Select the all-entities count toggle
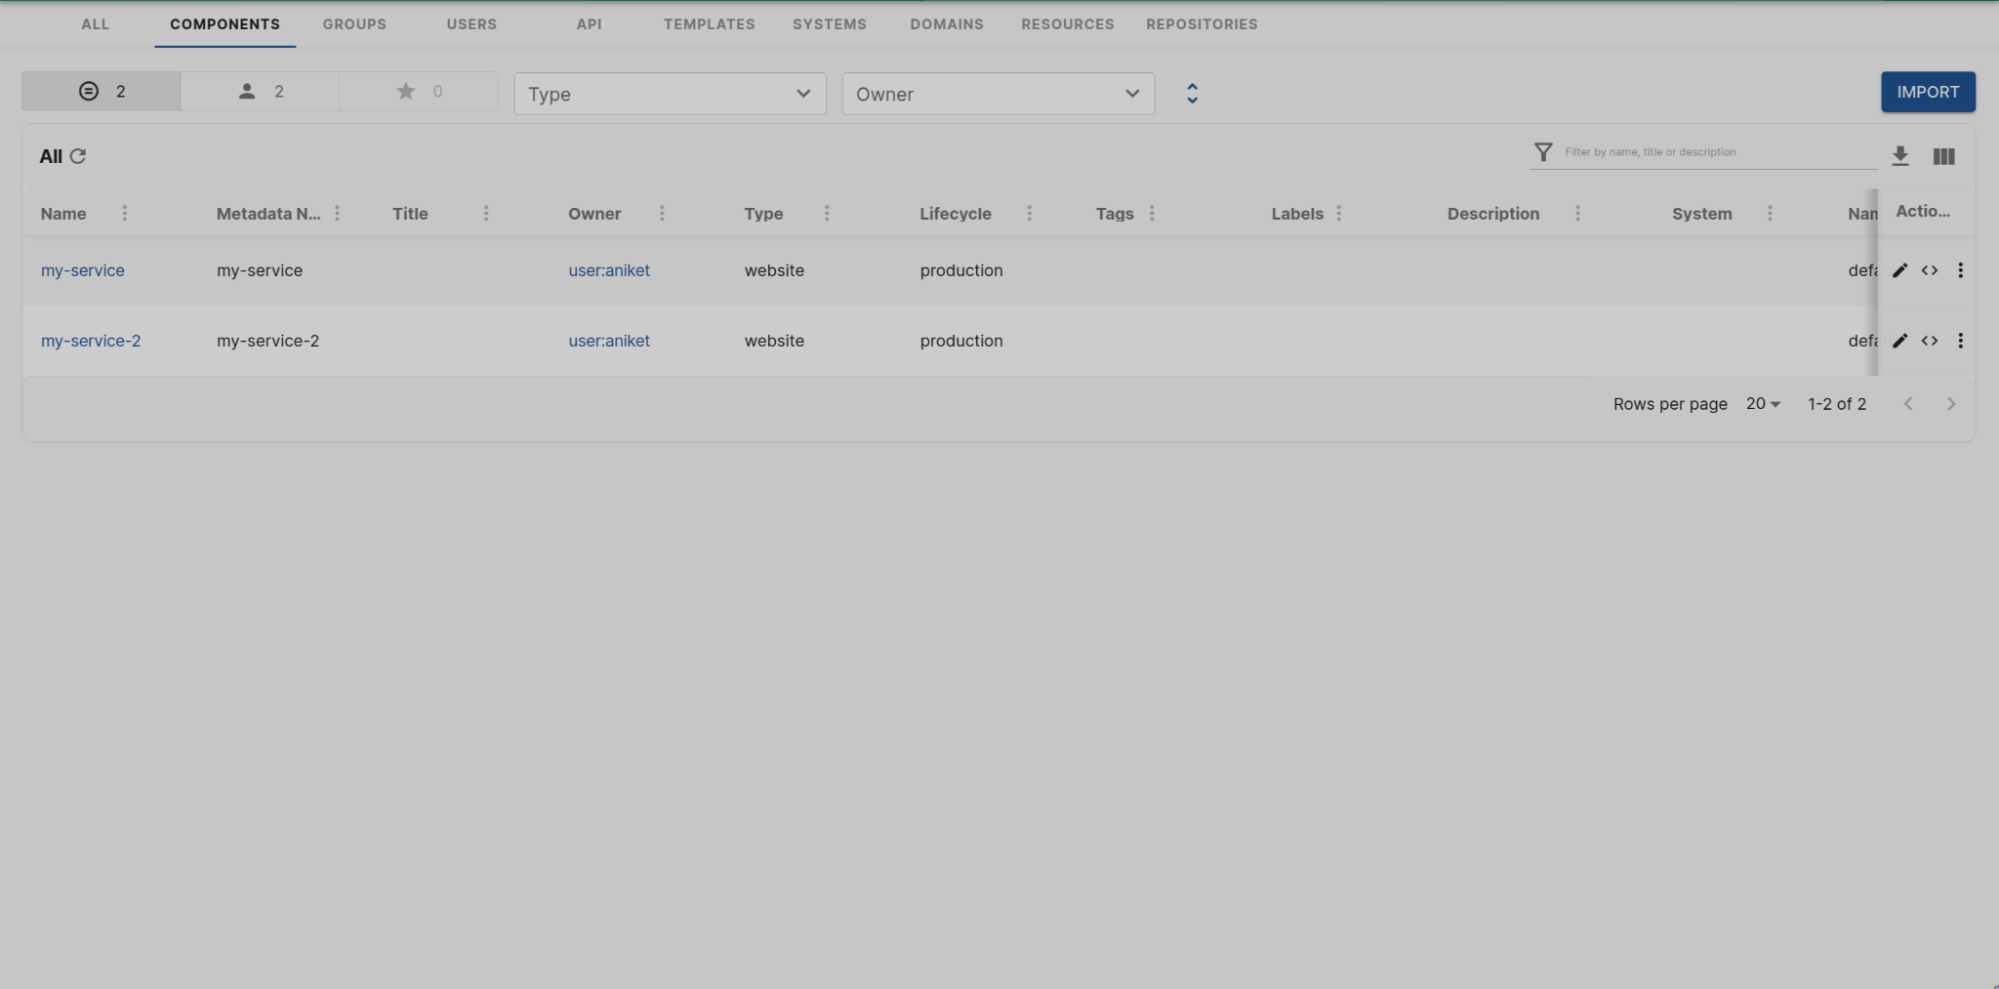This screenshot has height=989, width=1999. [101, 91]
